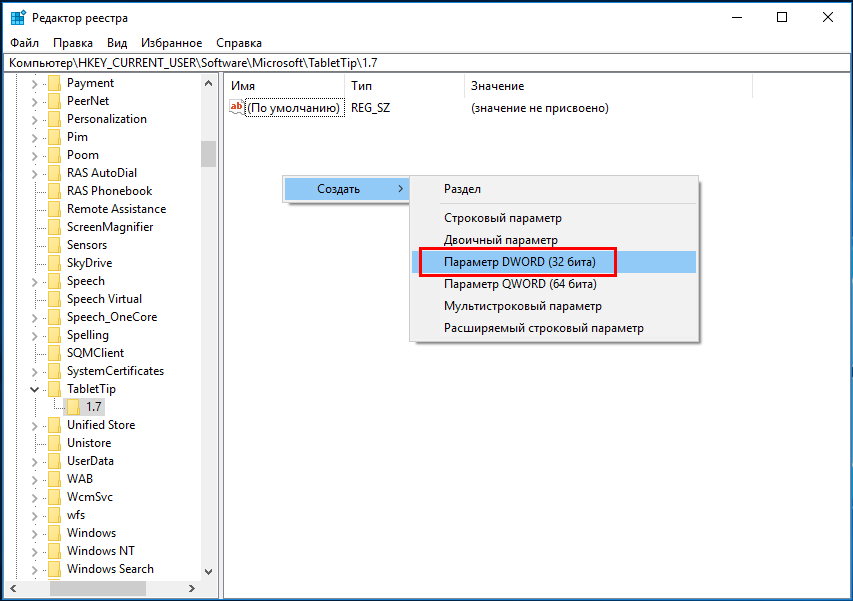Screen dimensions: 853x601
Task: Choose Двоичный параметр entry
Action: (x=554, y=240)
